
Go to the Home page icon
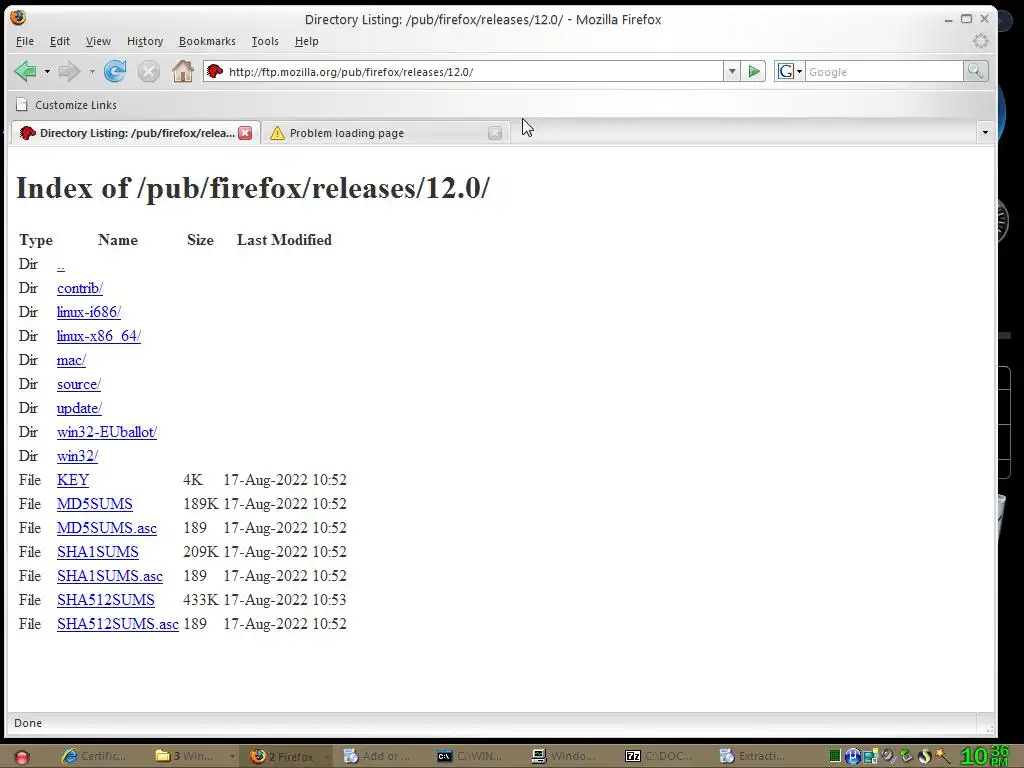coord(183,71)
